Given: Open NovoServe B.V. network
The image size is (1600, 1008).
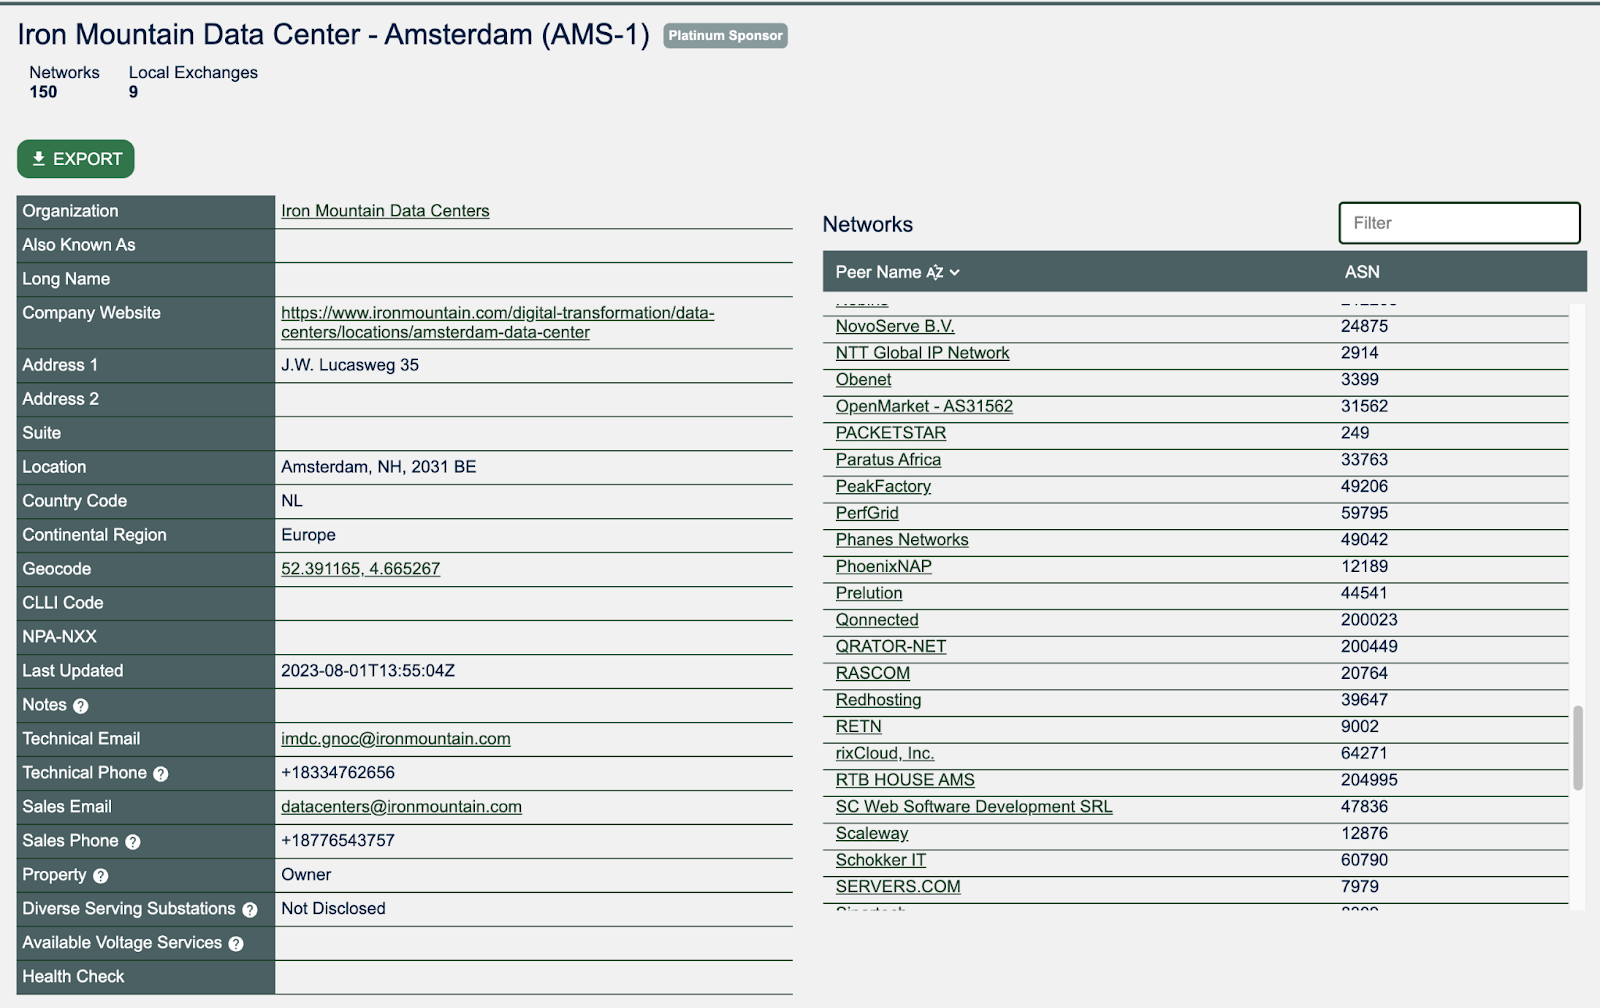Looking at the screenshot, I should pos(895,326).
